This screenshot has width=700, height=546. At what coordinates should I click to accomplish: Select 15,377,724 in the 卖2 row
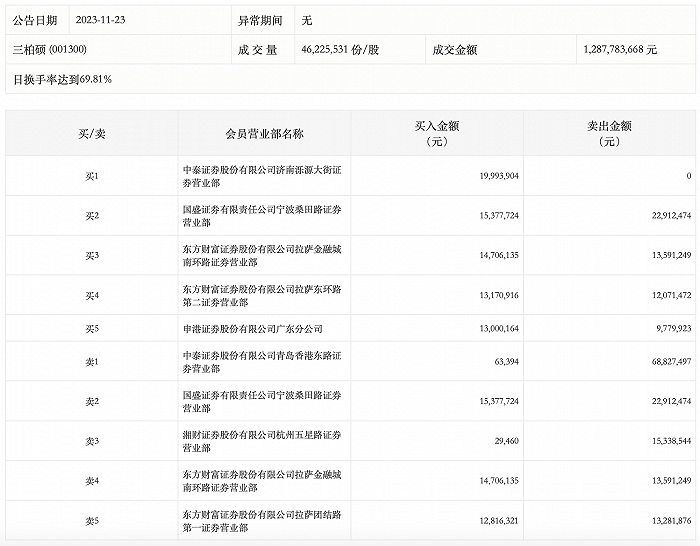coord(499,401)
